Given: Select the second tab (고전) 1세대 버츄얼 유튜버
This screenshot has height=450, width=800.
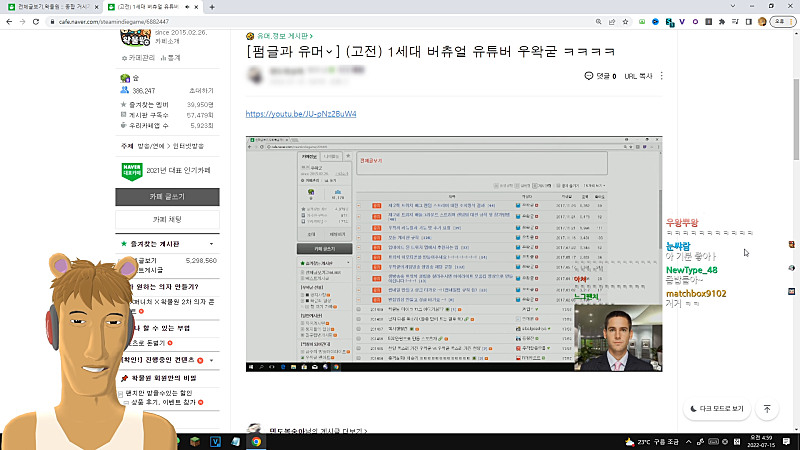Looking at the screenshot, I should [148, 7].
